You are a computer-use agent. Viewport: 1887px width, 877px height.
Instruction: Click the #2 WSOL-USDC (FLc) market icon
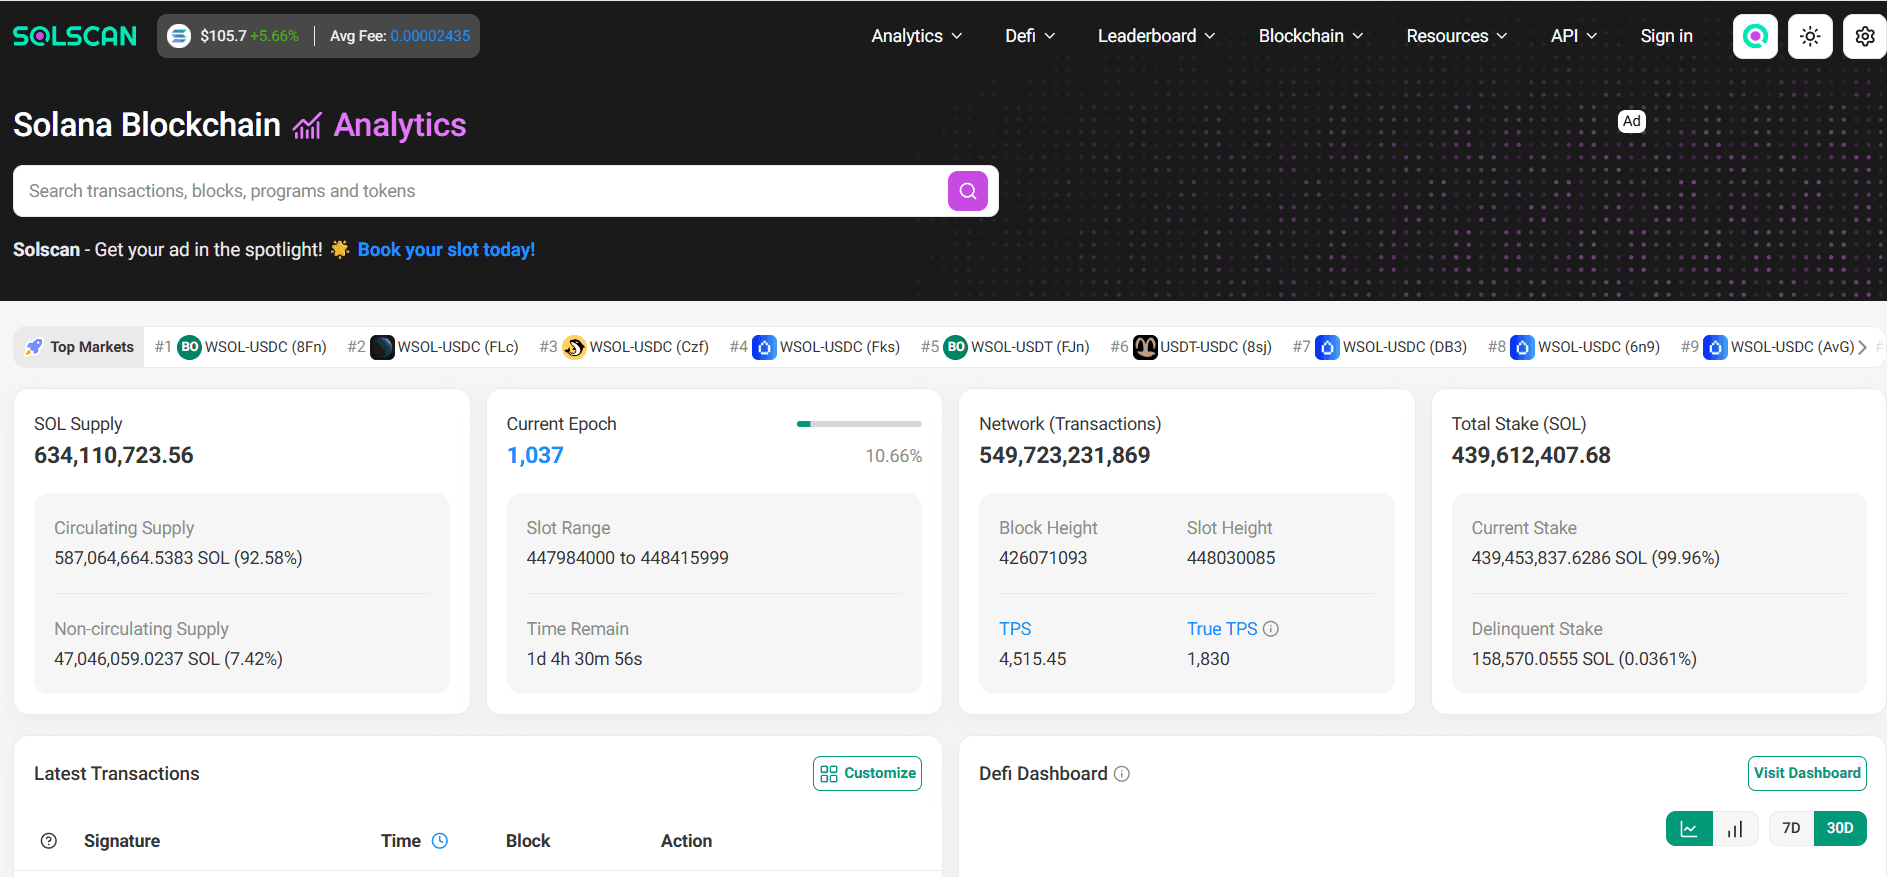(x=382, y=347)
